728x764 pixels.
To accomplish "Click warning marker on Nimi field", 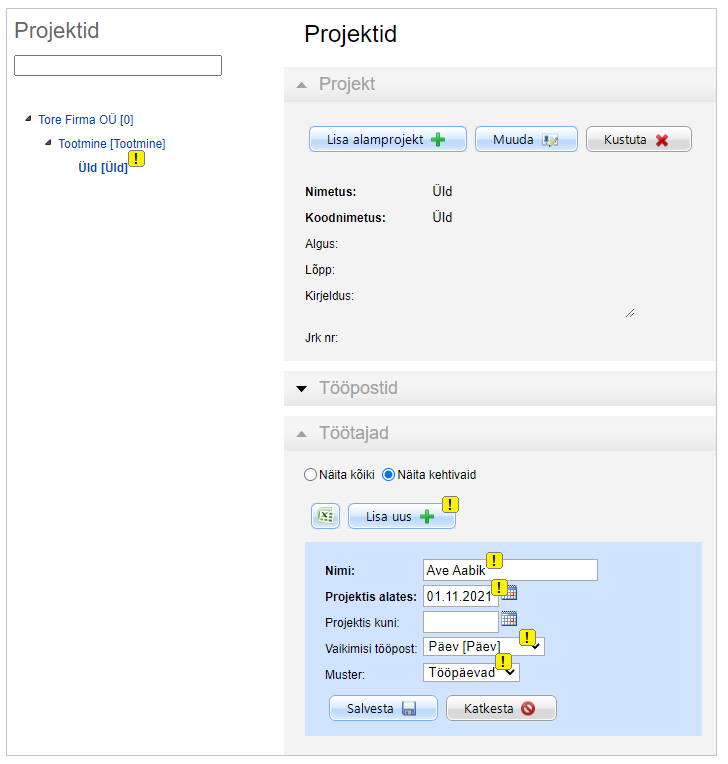I will [x=493, y=561].
